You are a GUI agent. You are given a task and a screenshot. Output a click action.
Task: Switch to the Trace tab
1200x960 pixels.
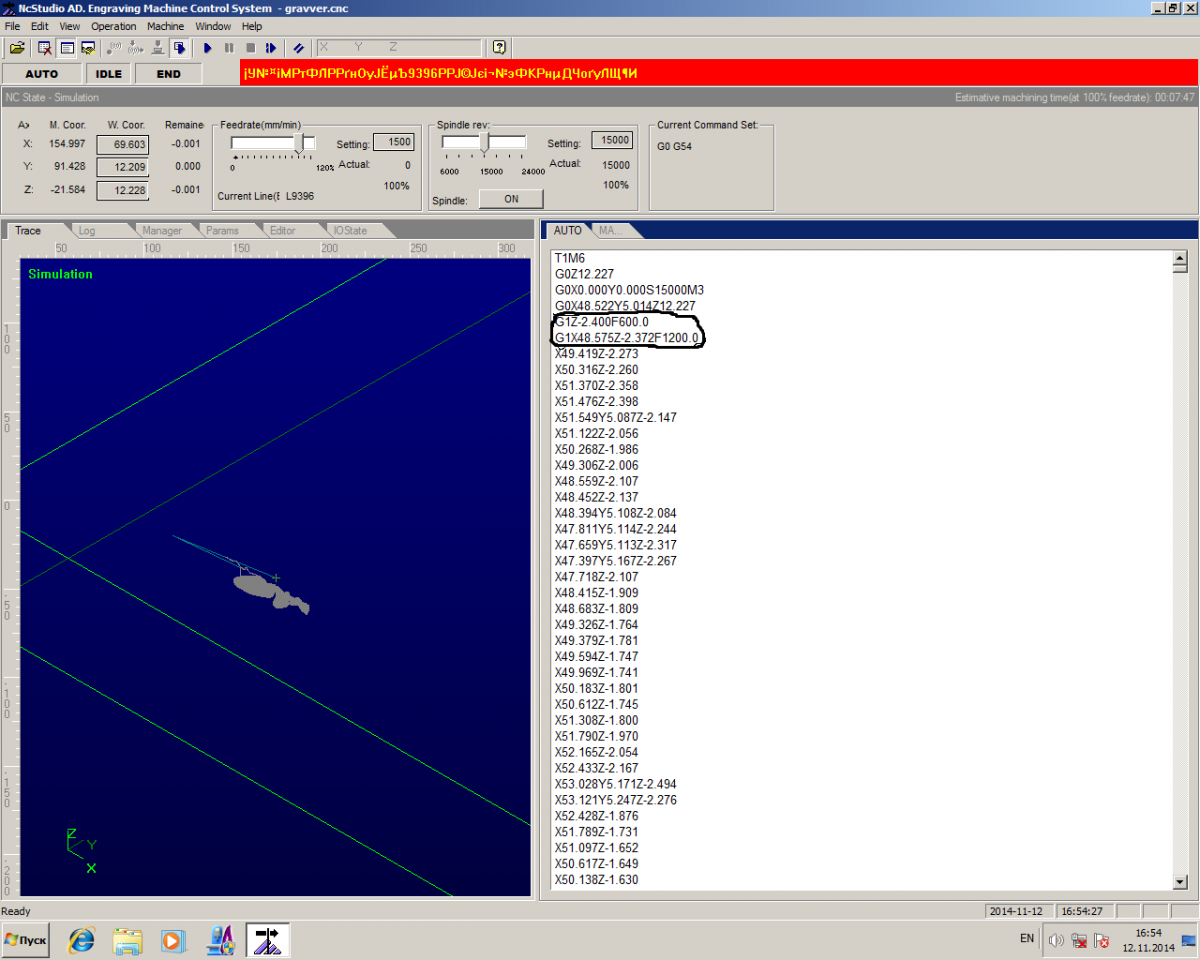click(28, 230)
